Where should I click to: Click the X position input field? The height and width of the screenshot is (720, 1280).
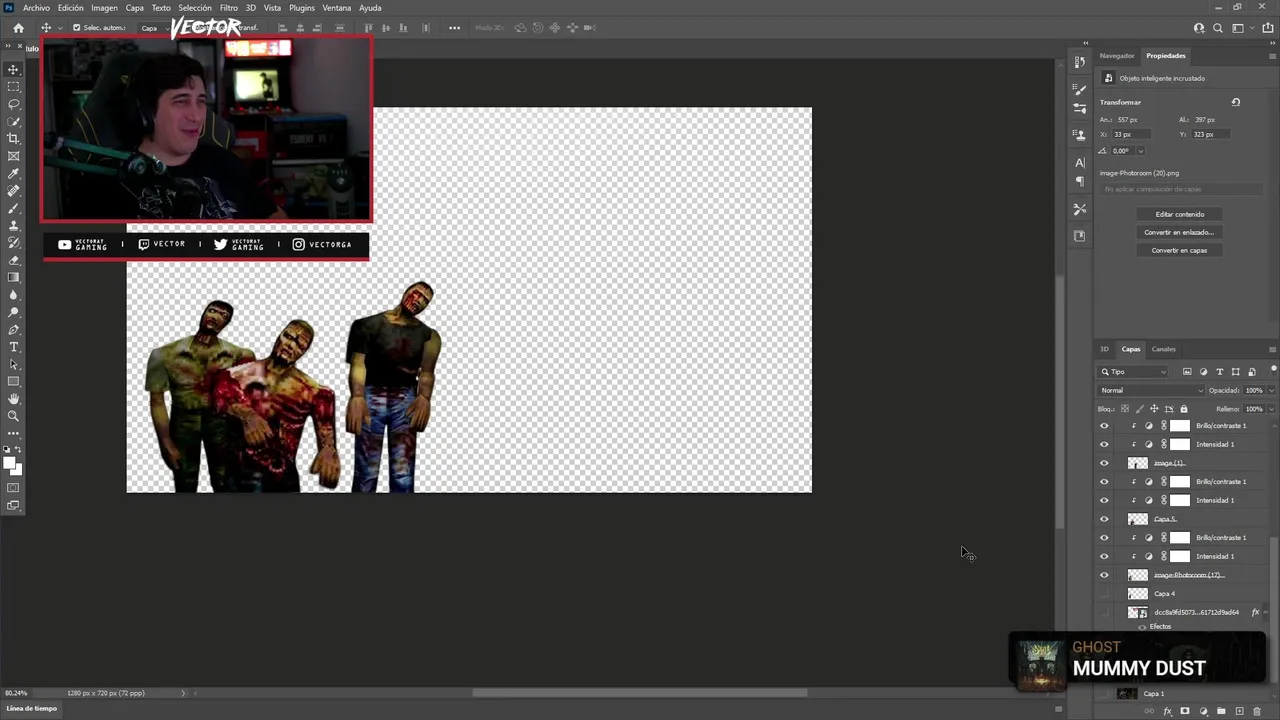(x=1132, y=134)
